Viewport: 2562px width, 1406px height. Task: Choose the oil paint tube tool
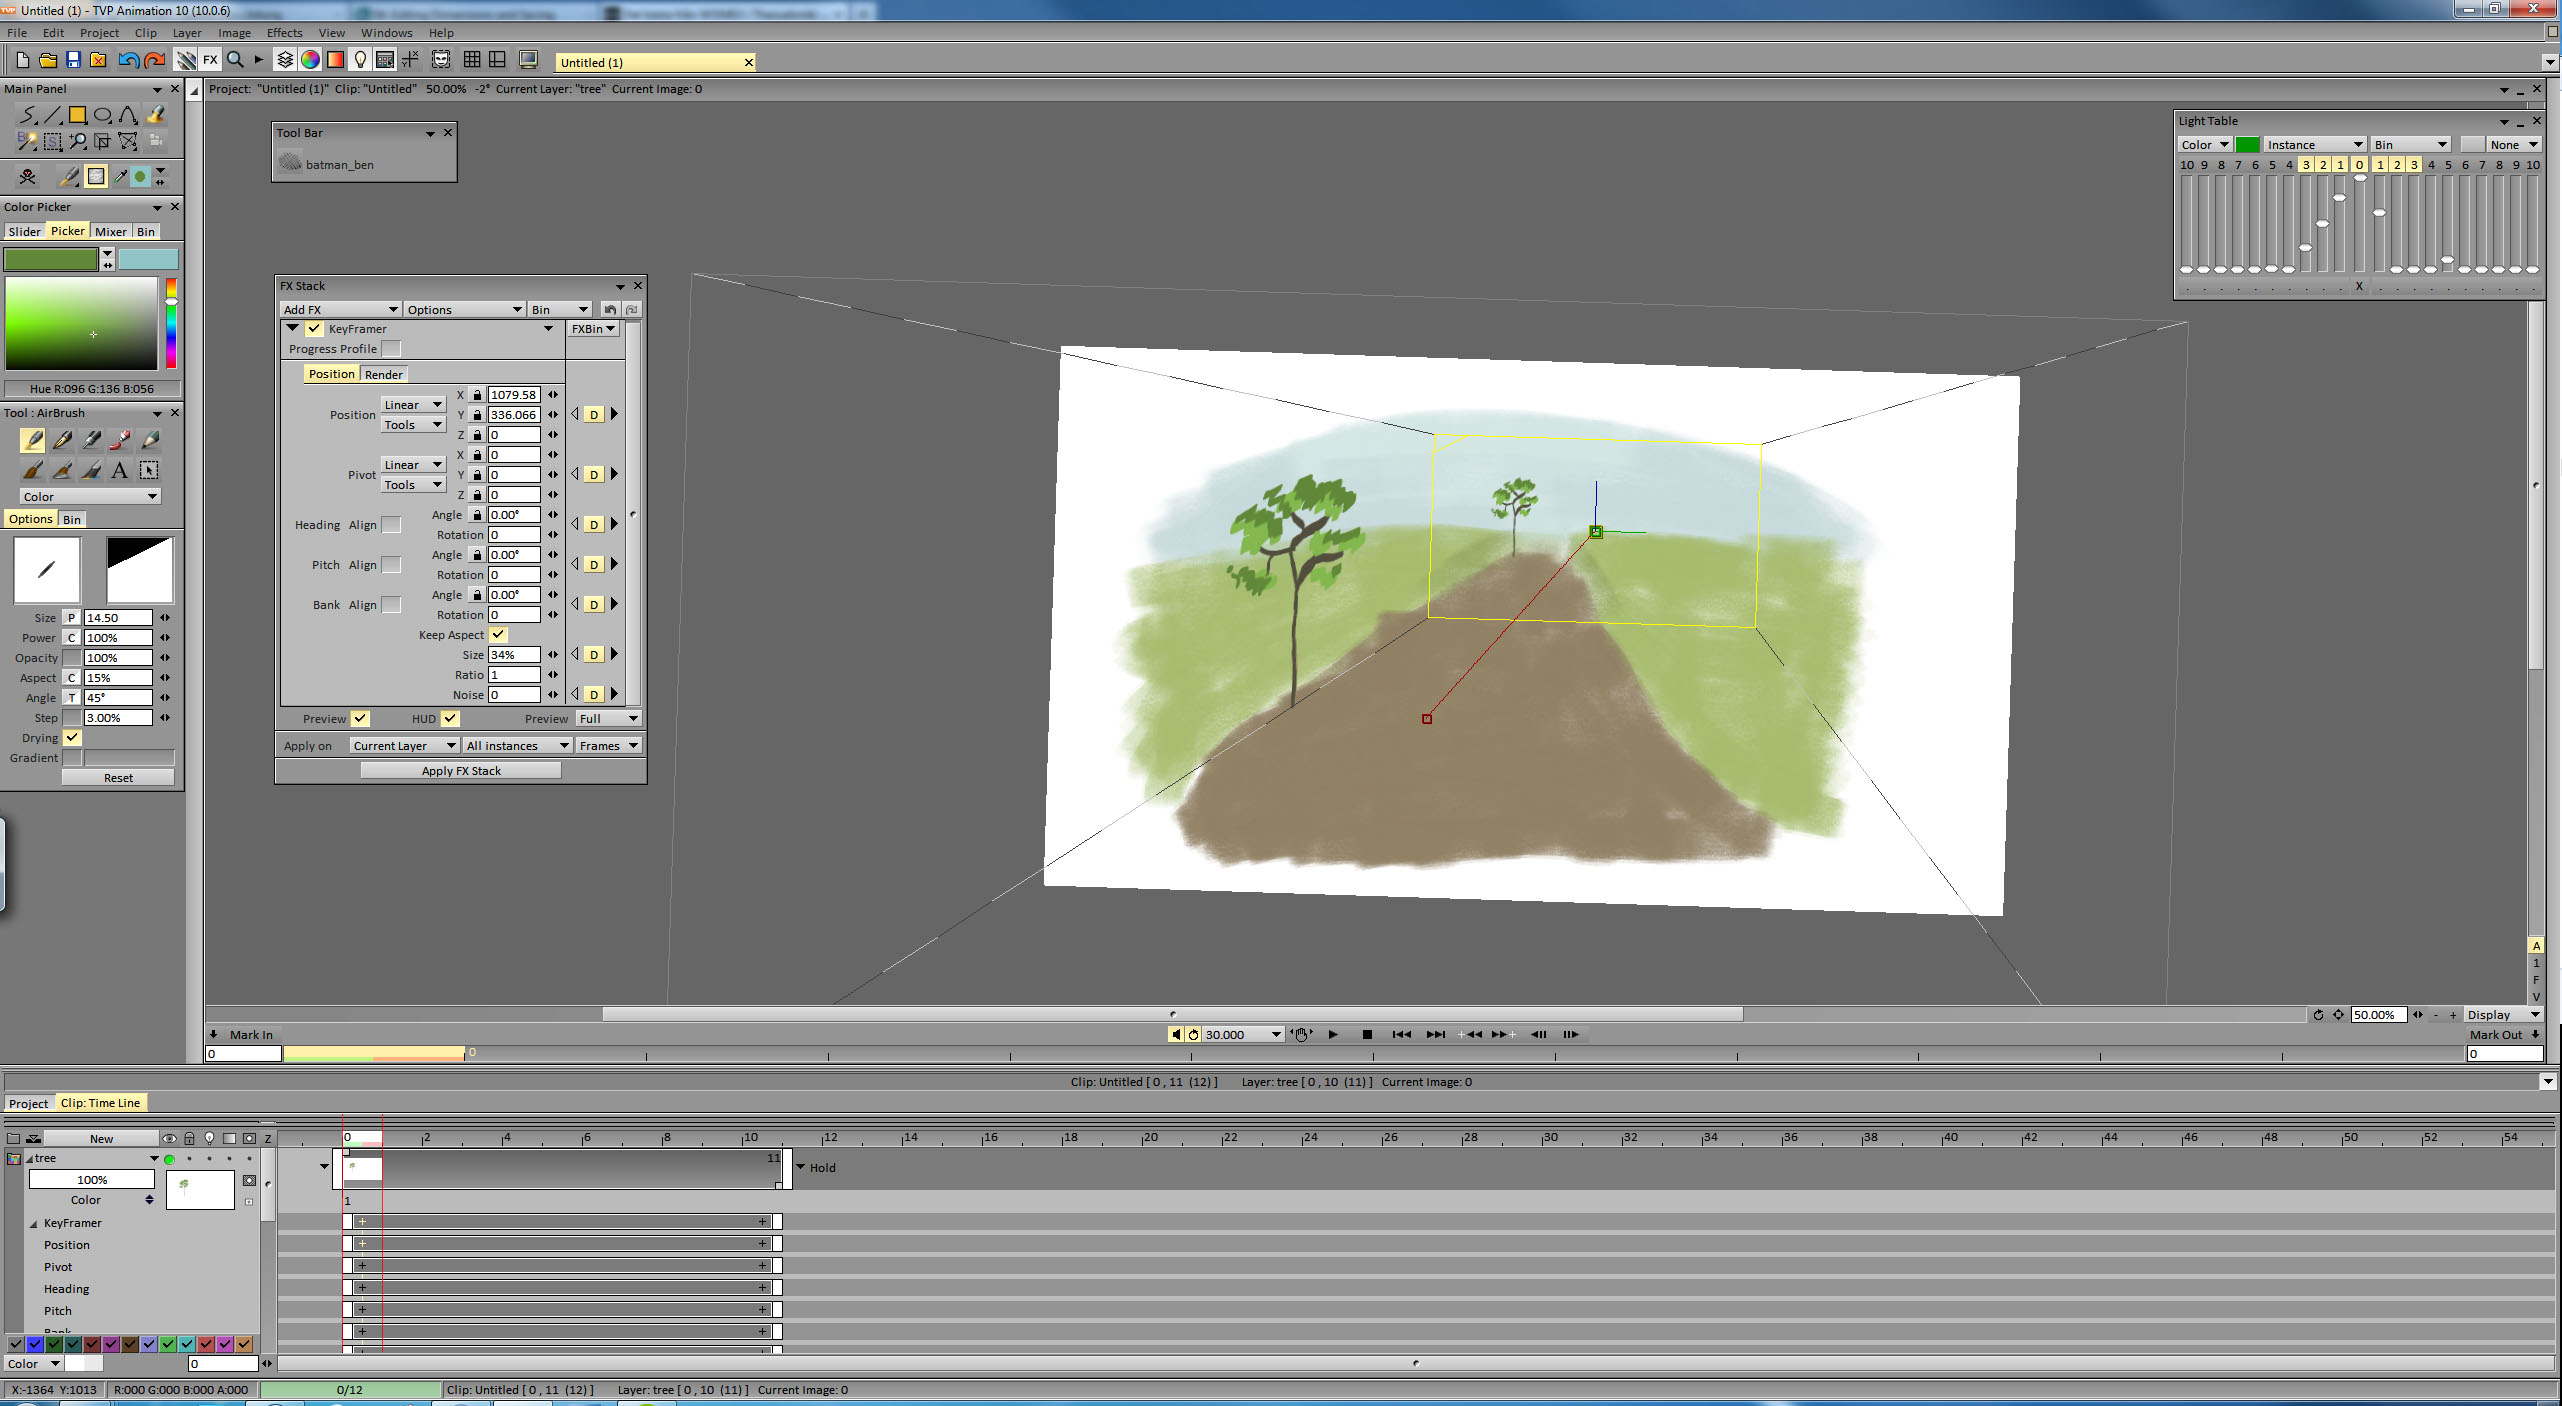pyautogui.click(x=121, y=440)
